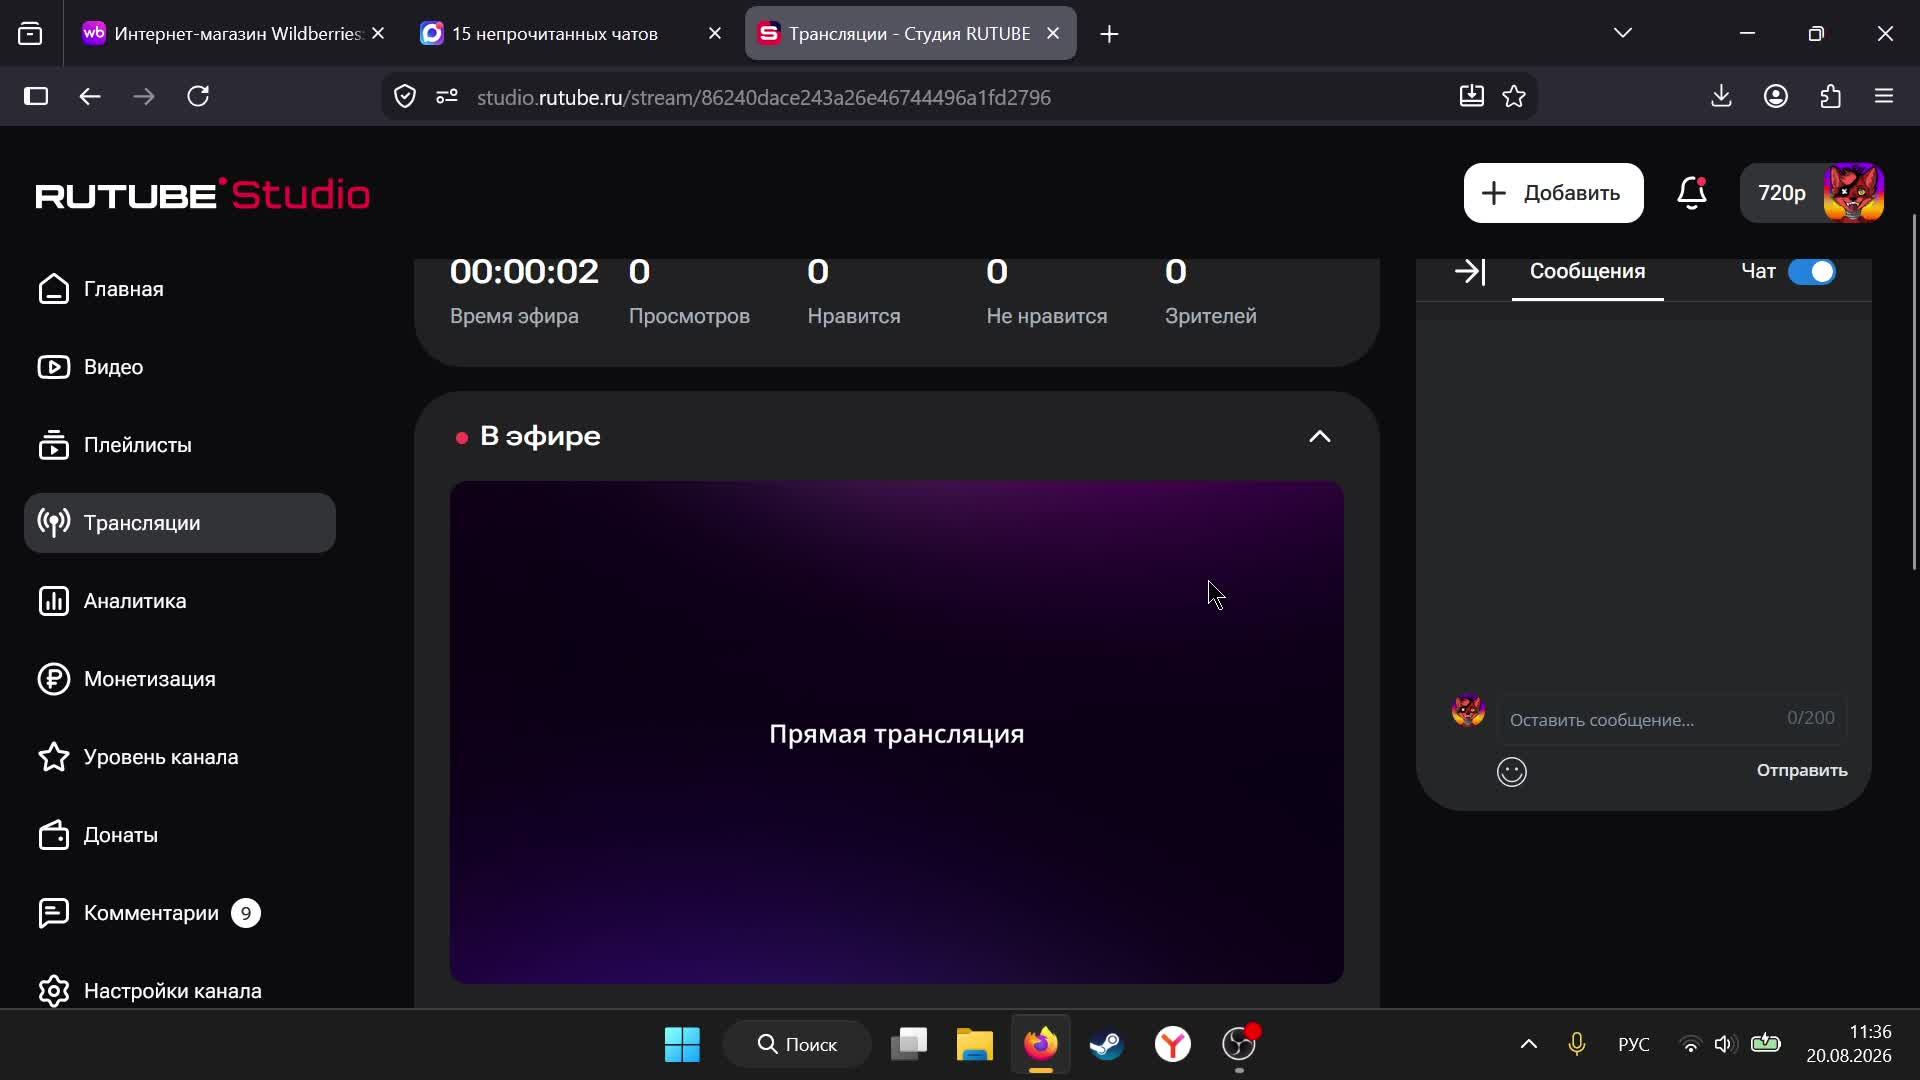The height and width of the screenshot is (1080, 1920).
Task: Collapse the chat panel with the arrow icon
Action: pos(1469,271)
